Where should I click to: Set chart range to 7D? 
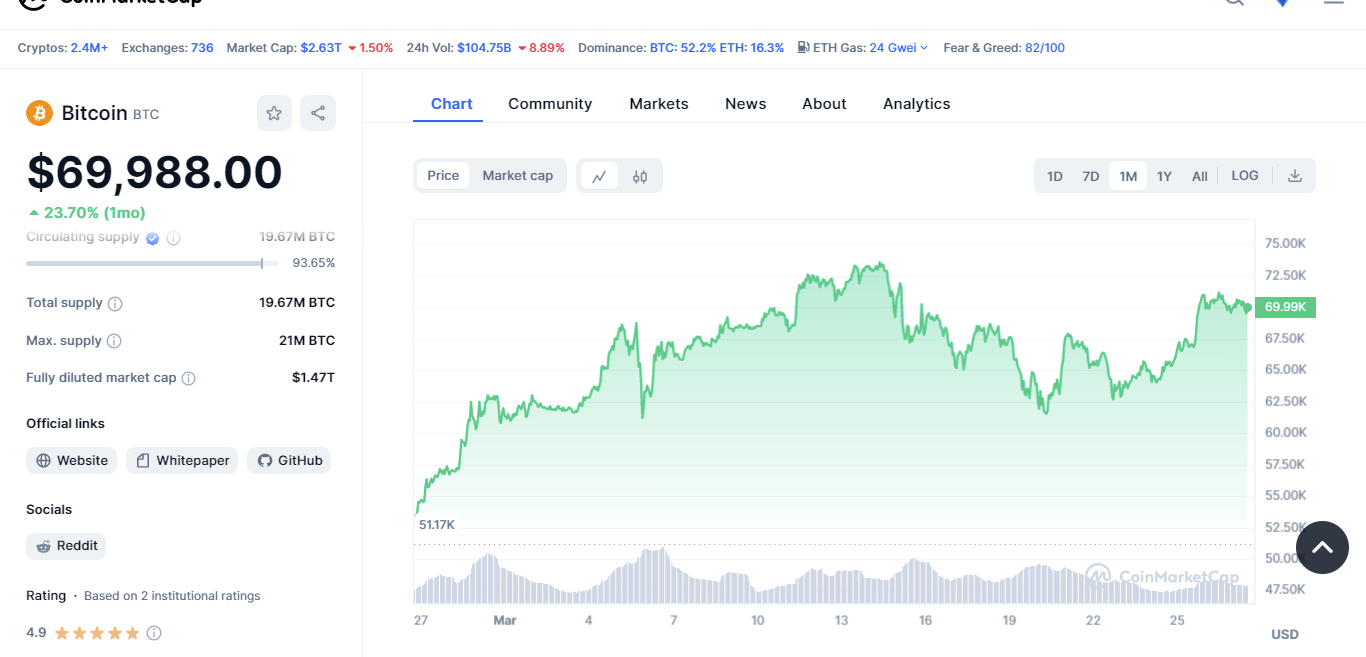click(x=1091, y=176)
